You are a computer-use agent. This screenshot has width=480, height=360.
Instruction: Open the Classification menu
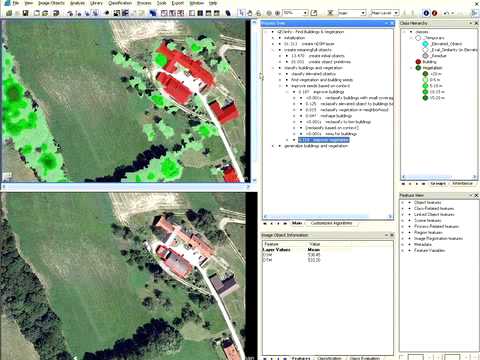click(x=120, y=3)
